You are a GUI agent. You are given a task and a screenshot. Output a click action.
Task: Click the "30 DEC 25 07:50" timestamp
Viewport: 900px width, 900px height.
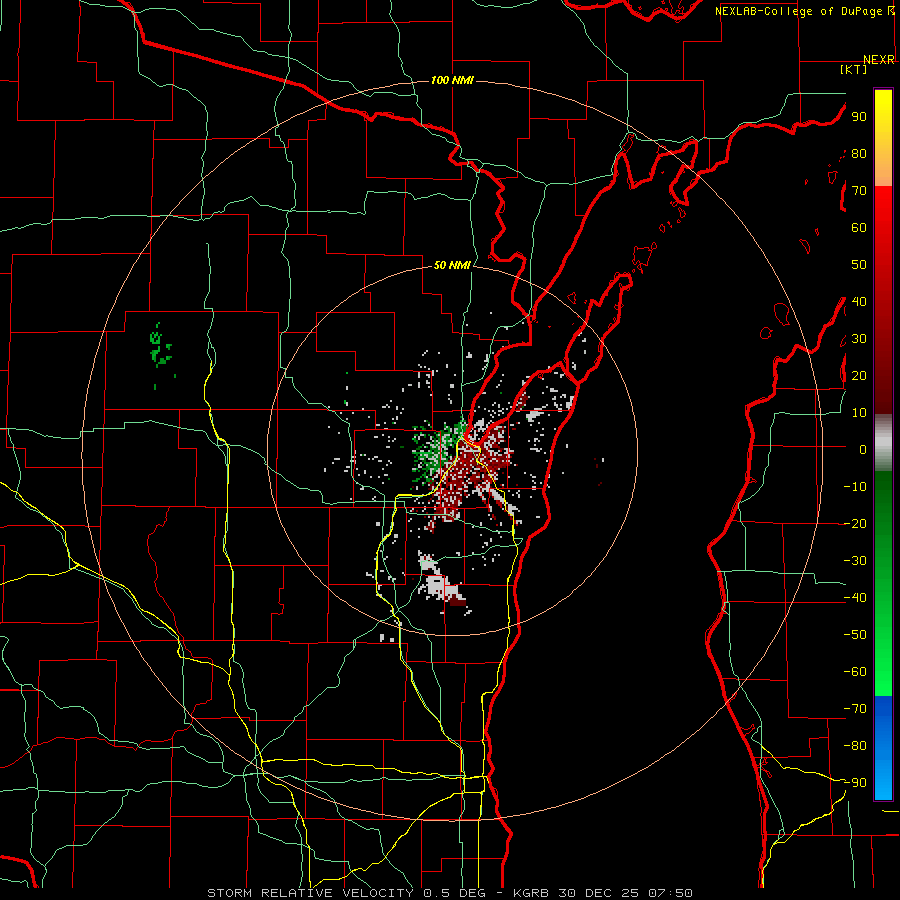[625, 893]
